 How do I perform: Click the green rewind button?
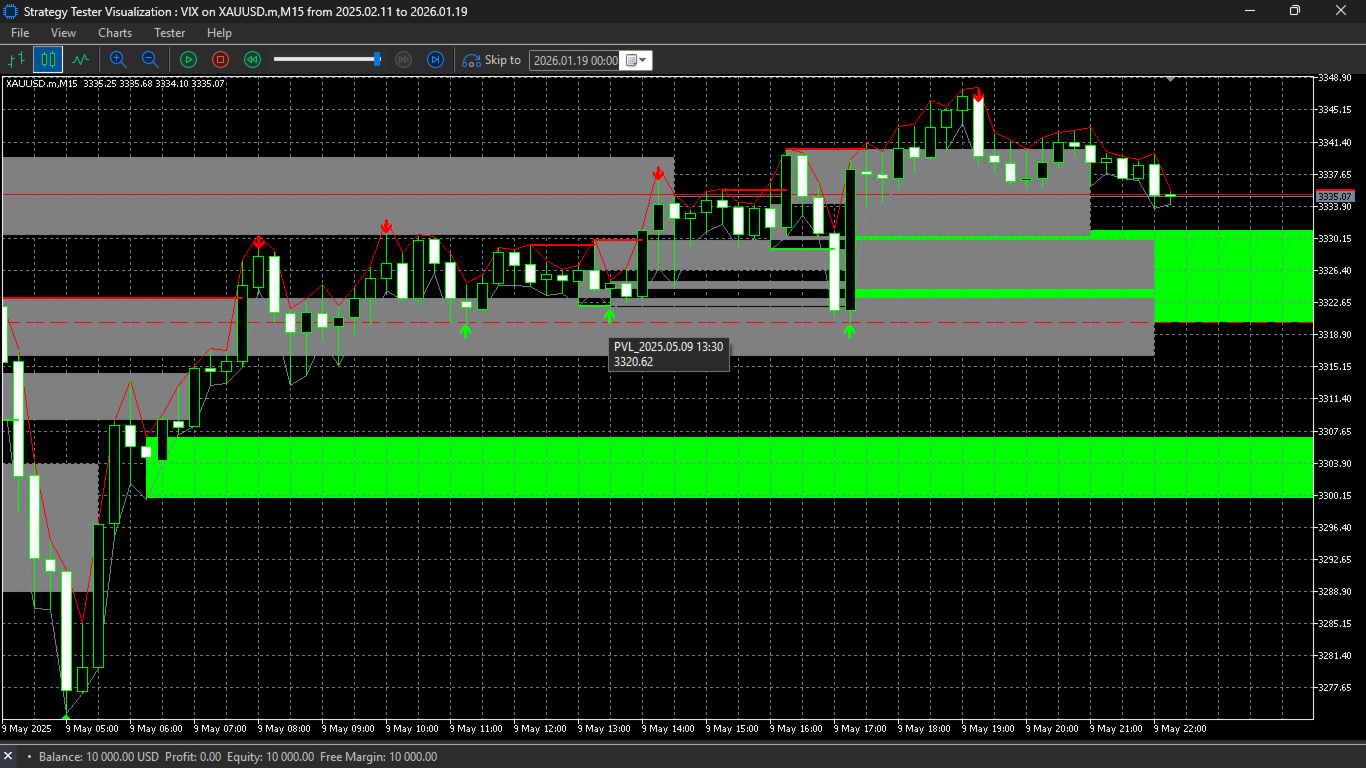click(x=253, y=60)
